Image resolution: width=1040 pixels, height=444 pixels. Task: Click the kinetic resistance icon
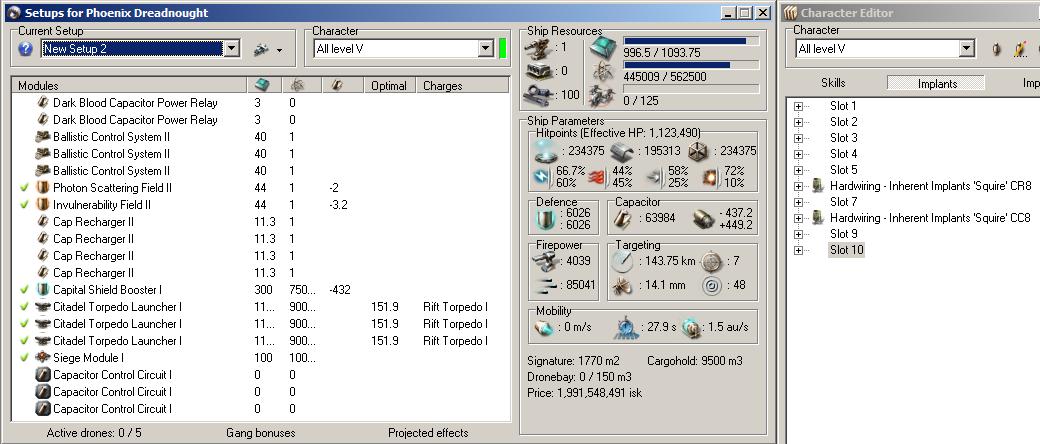pyautogui.click(x=653, y=177)
